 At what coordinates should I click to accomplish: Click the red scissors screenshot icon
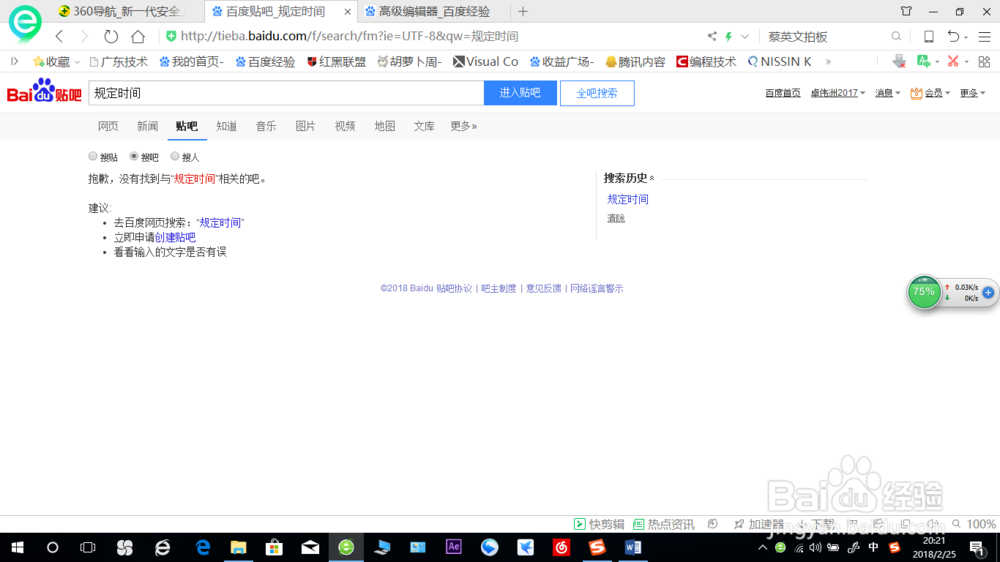point(953,61)
